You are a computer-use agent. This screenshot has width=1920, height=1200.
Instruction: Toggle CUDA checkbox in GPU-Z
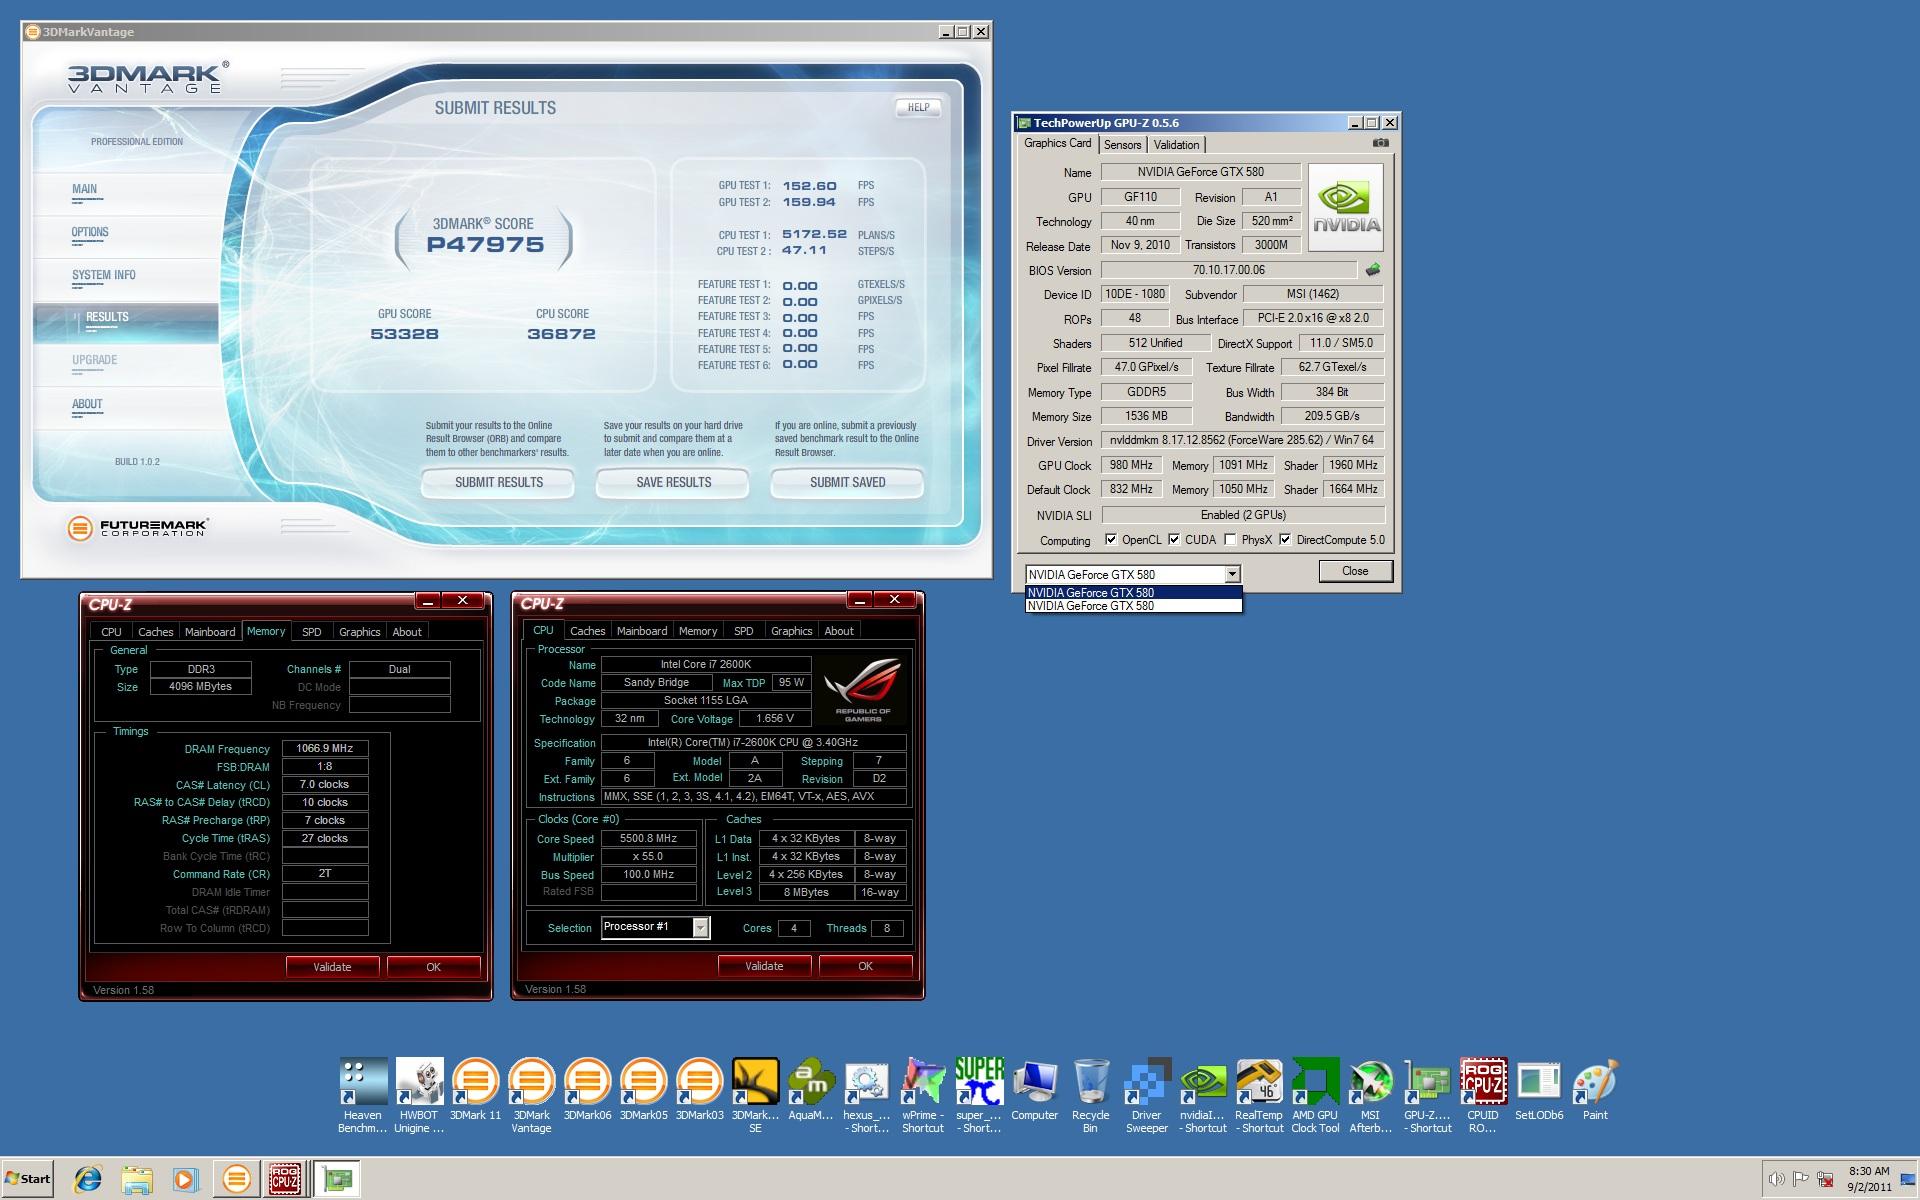(x=1174, y=540)
